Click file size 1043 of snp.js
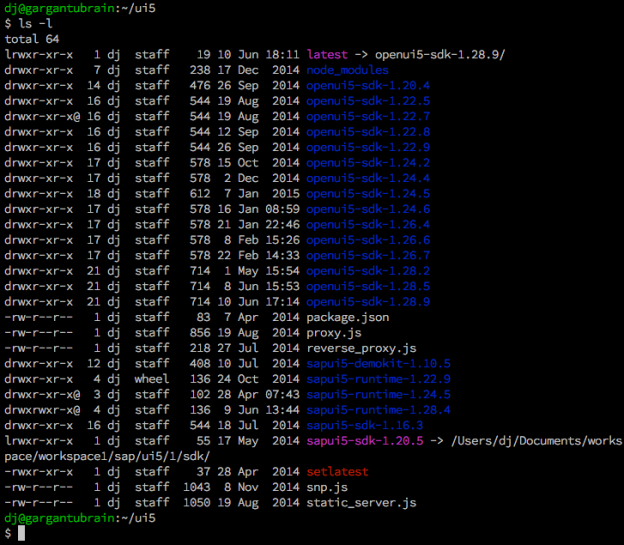 [197, 487]
